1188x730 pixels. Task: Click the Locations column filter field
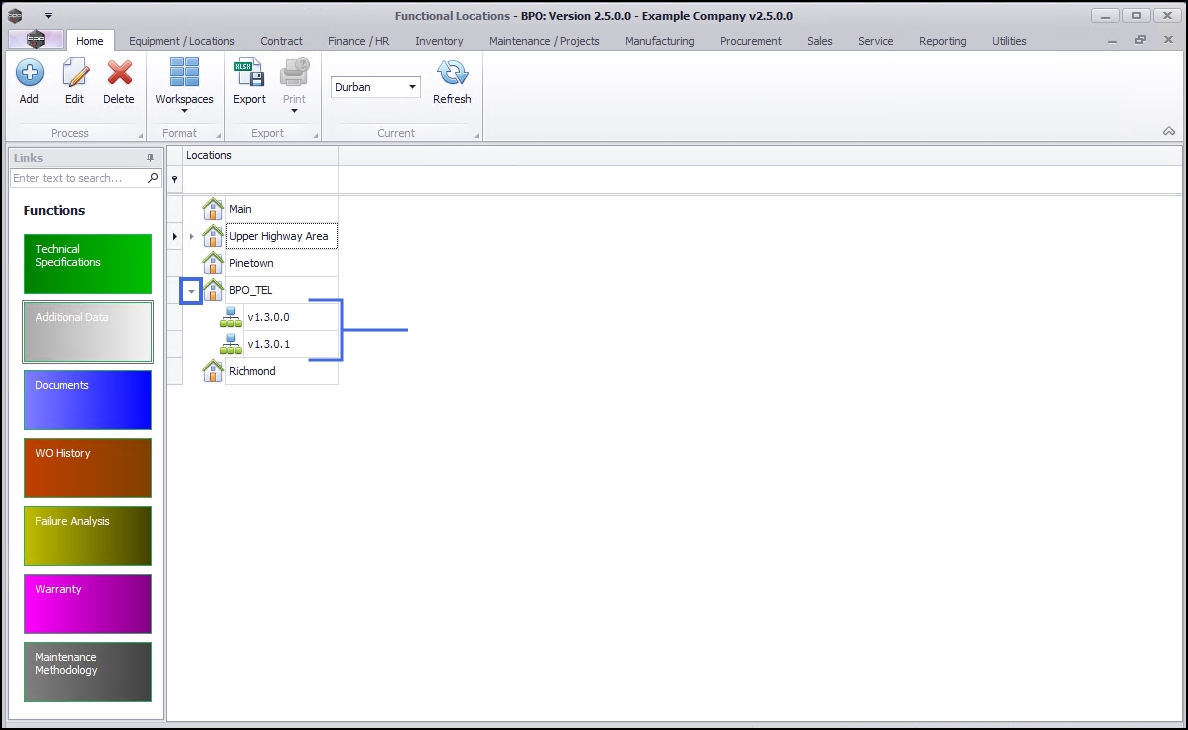coord(260,179)
